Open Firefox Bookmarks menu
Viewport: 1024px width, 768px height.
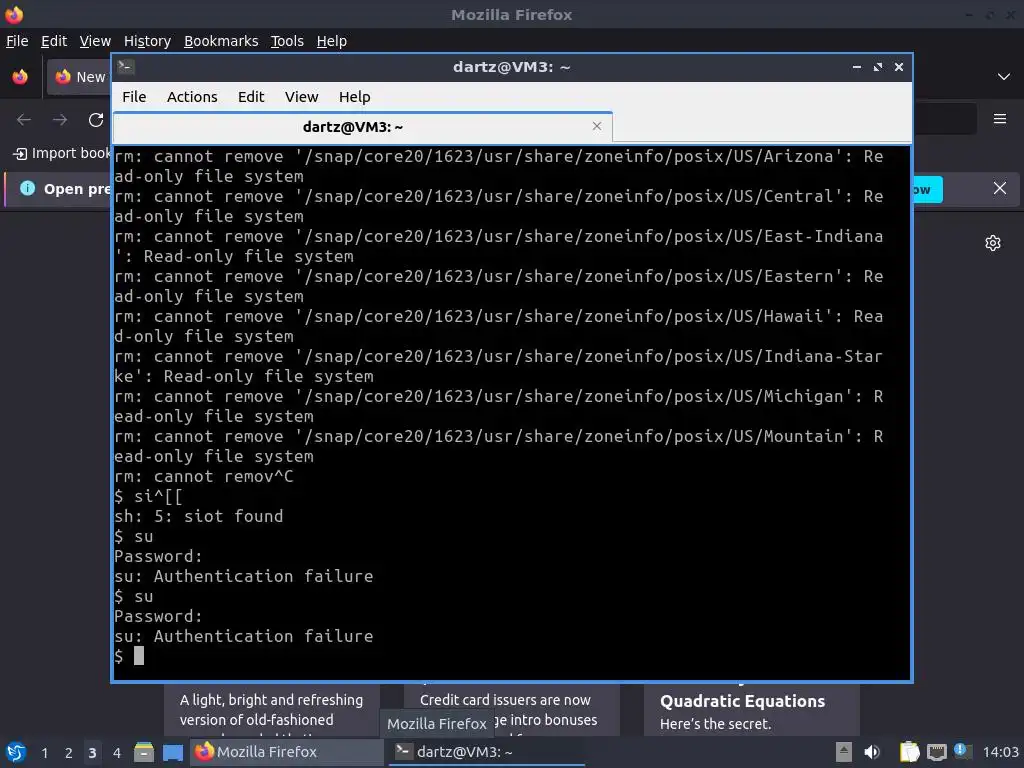221,41
